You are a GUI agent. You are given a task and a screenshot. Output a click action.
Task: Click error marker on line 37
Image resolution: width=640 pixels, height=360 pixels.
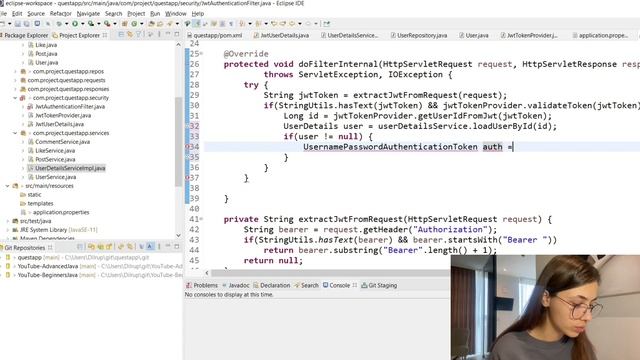pyautogui.click(x=187, y=178)
